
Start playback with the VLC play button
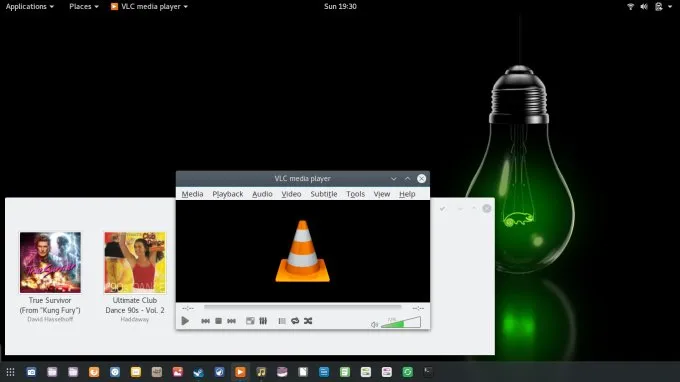click(x=185, y=321)
